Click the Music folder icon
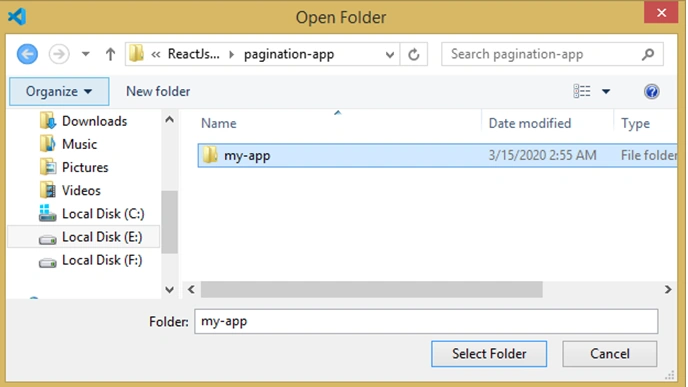The height and width of the screenshot is (387, 688). 48,144
